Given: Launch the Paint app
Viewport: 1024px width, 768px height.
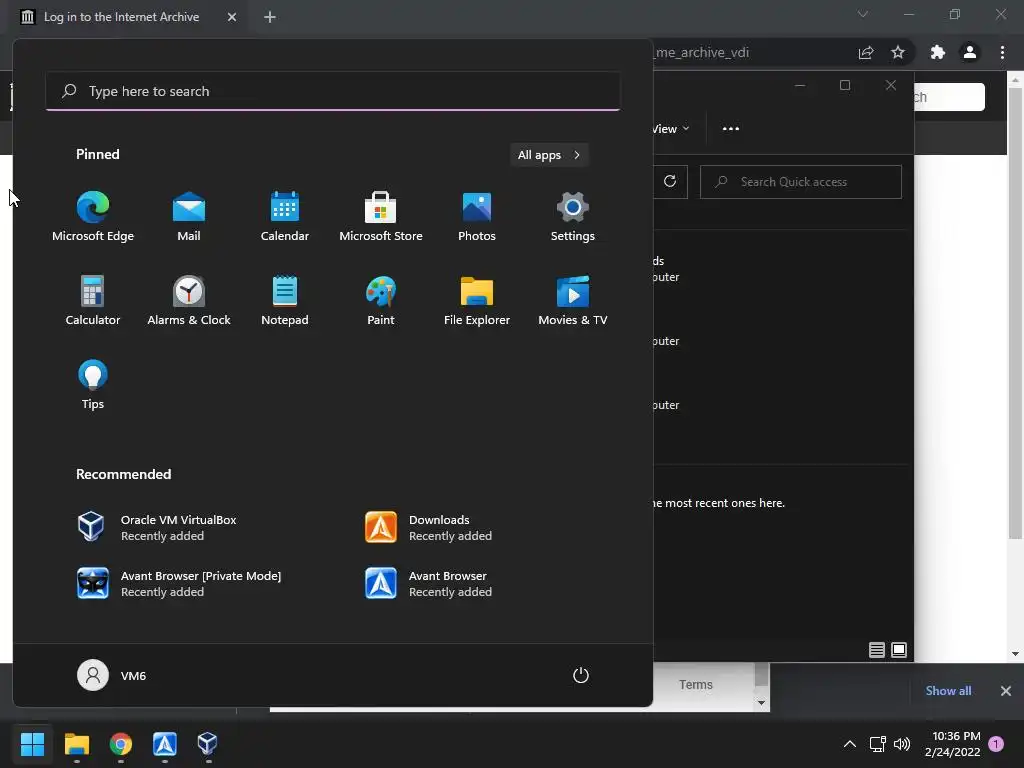Looking at the screenshot, I should click(381, 300).
